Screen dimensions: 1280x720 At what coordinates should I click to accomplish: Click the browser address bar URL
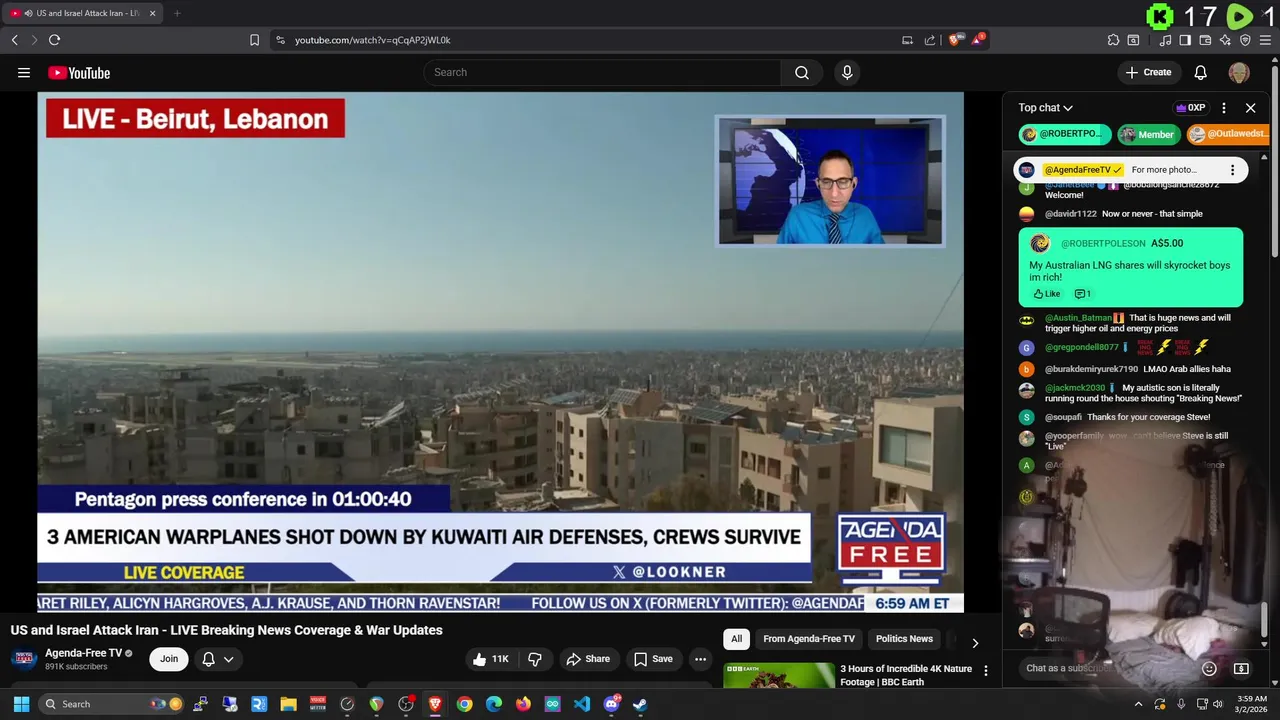point(372,40)
